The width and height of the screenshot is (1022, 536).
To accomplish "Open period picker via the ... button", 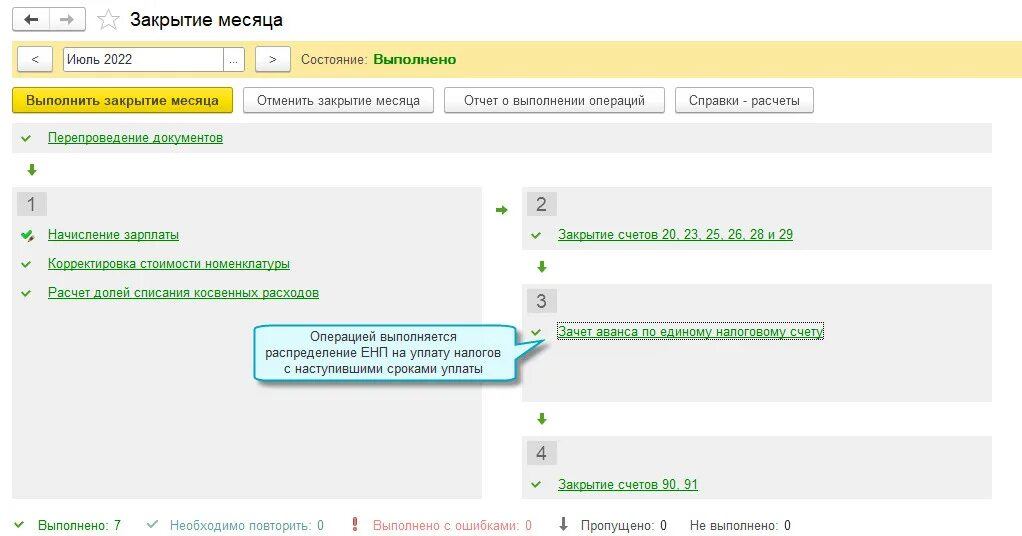I will [x=234, y=59].
